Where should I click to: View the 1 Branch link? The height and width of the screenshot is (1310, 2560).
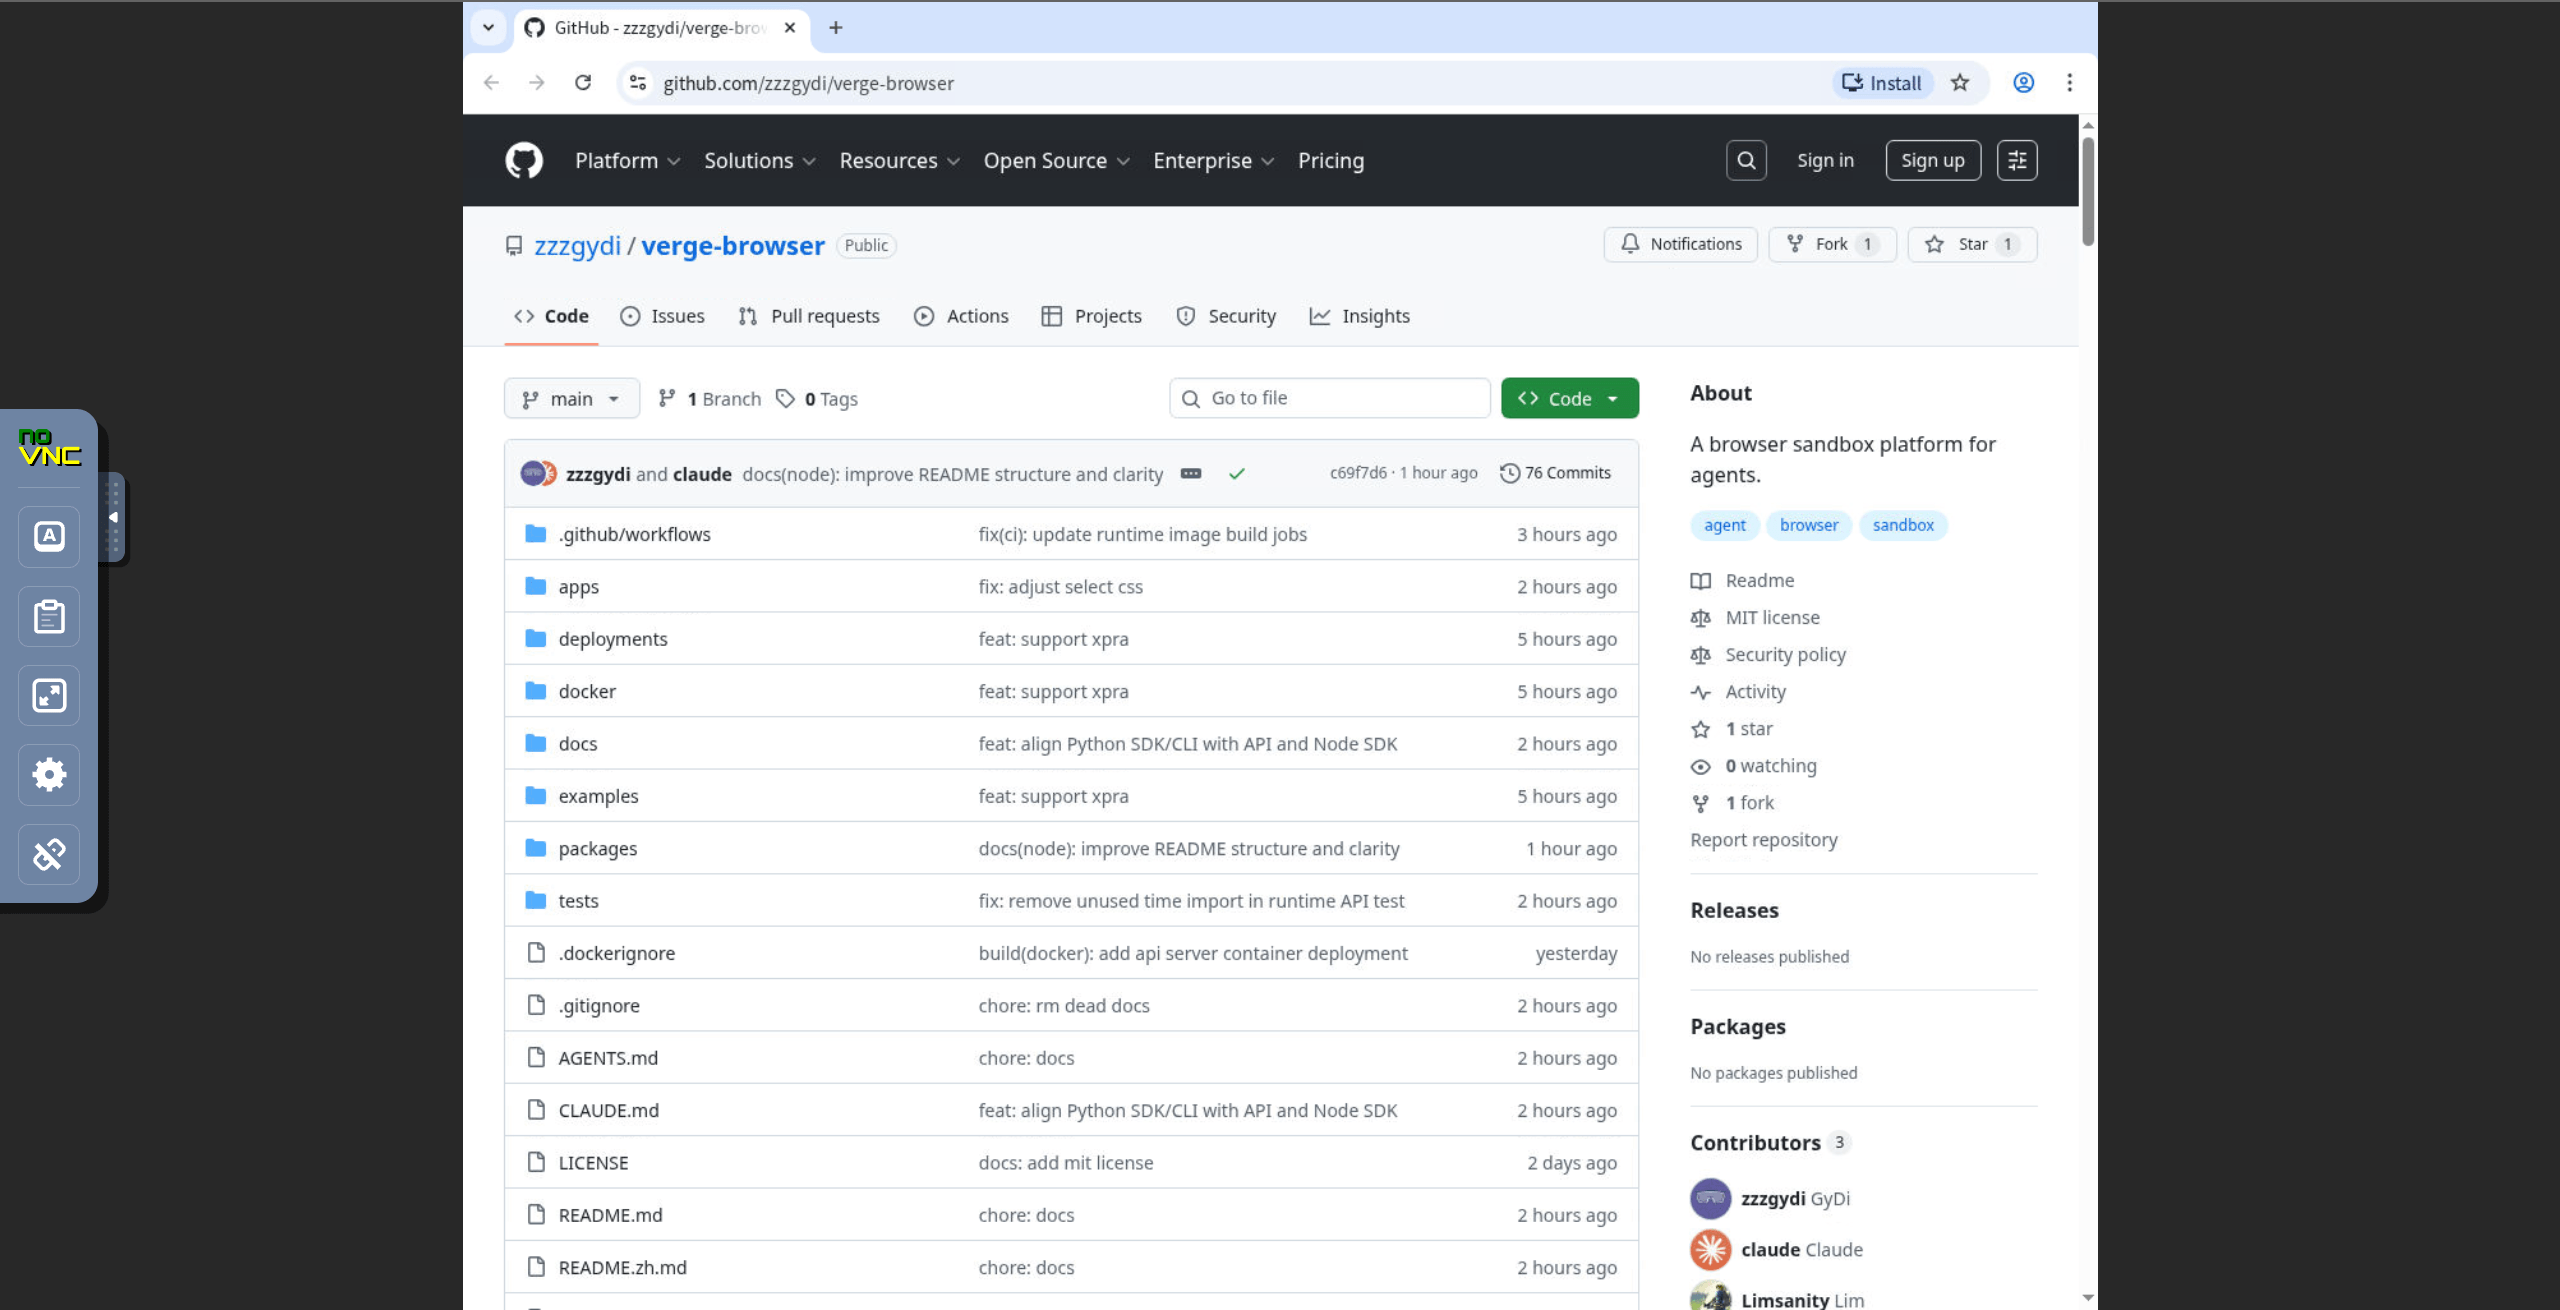point(710,399)
